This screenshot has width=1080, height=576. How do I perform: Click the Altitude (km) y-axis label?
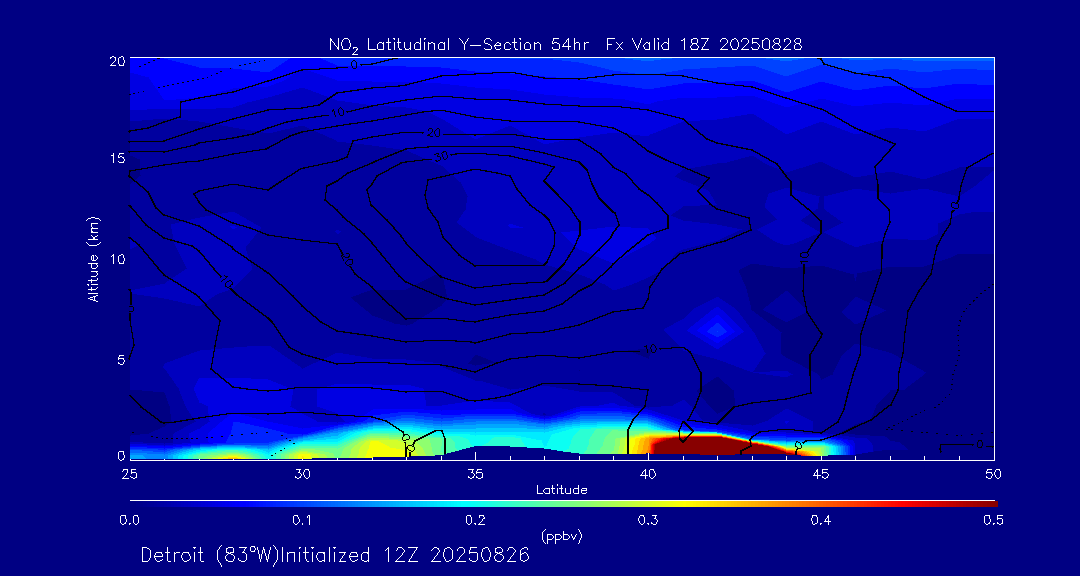tap(93, 258)
